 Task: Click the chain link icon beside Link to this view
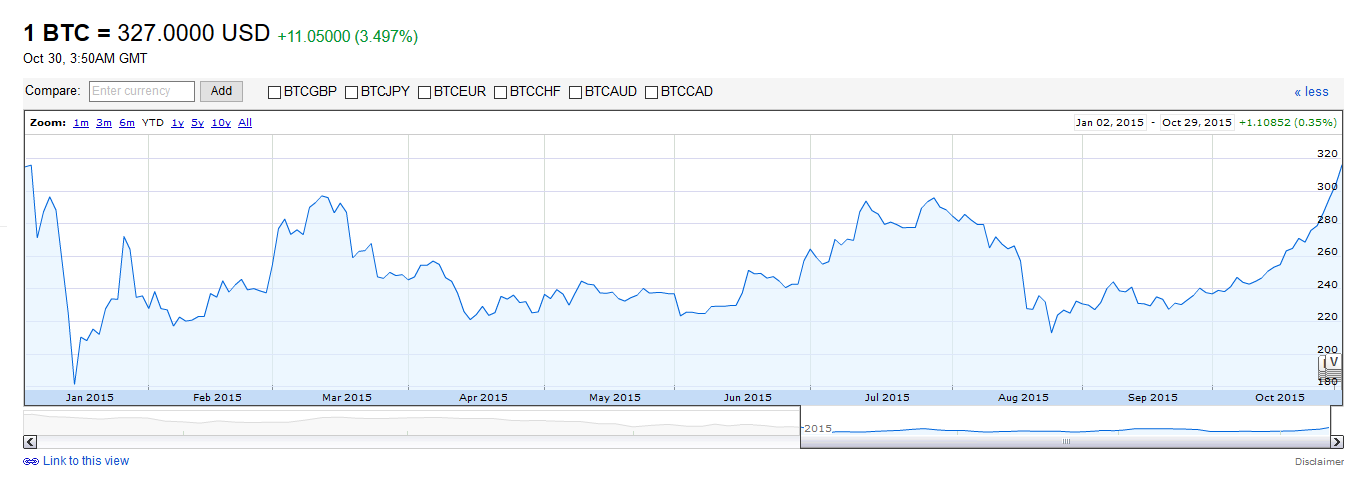pos(31,461)
